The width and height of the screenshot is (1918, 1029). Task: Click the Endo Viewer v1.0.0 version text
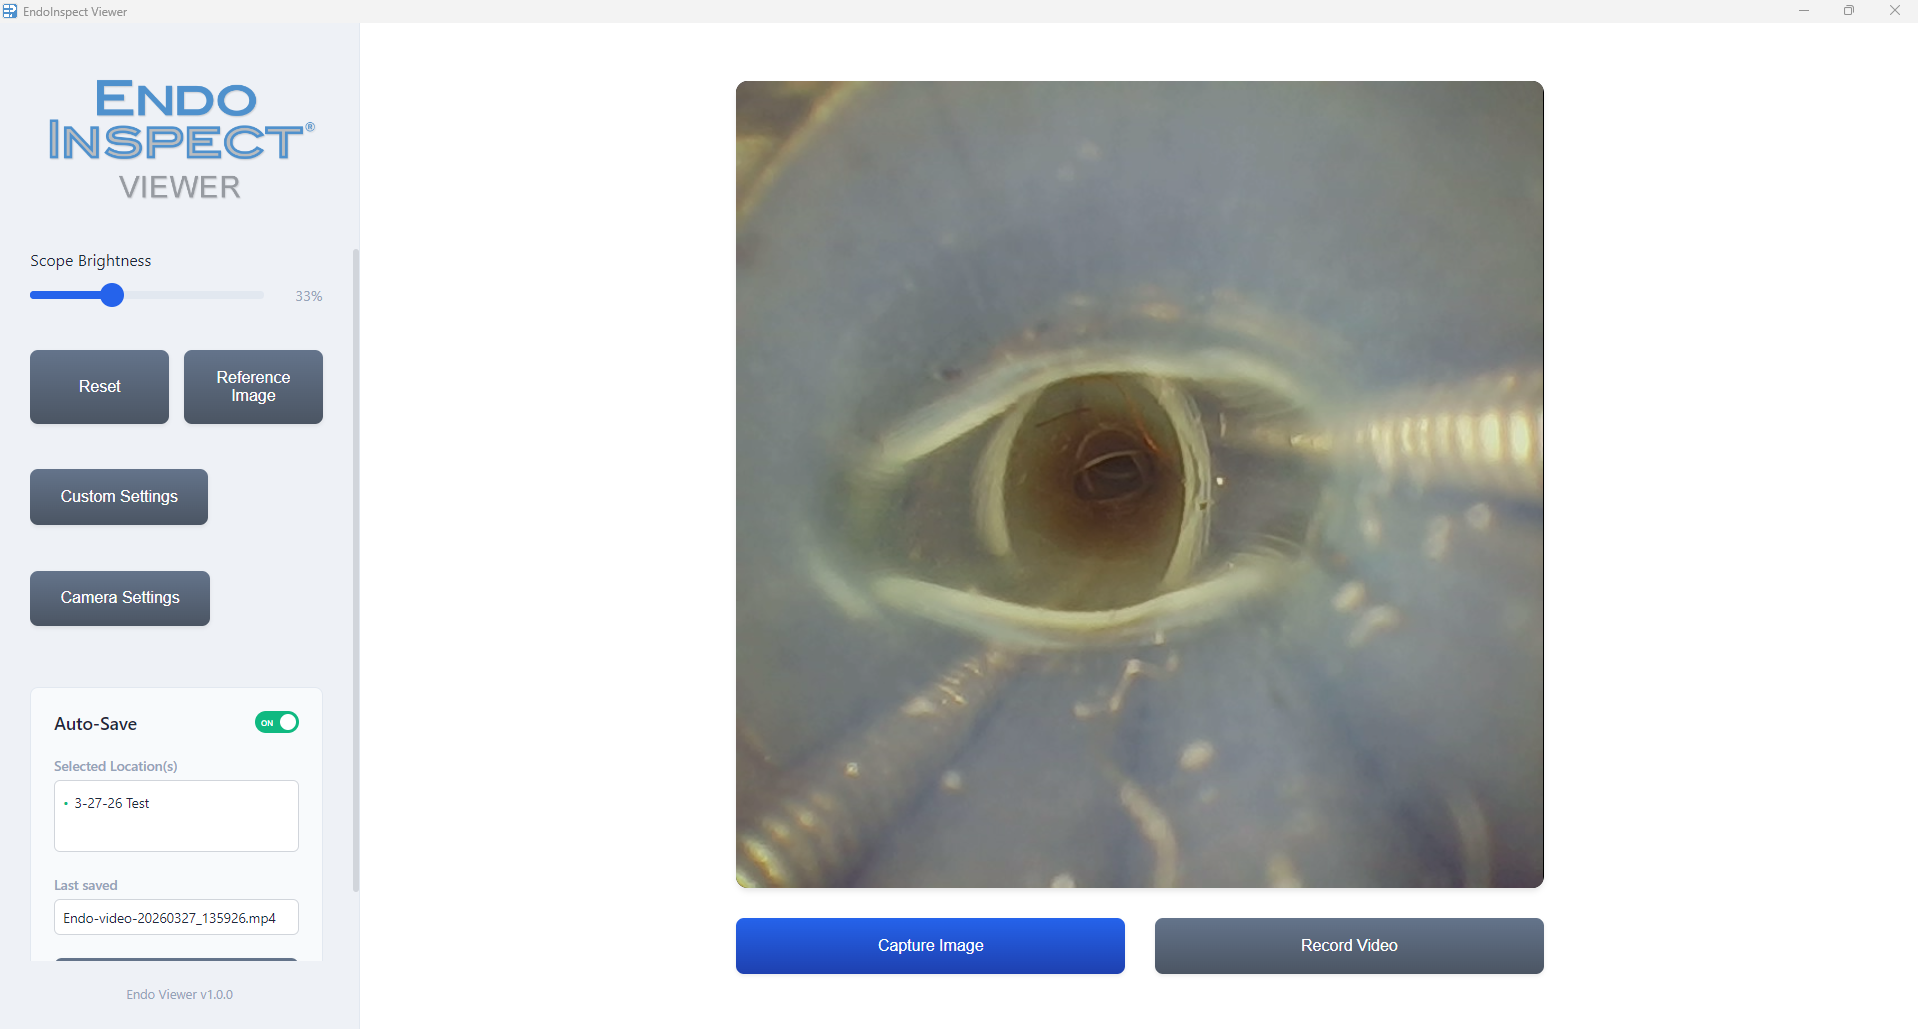pos(180,995)
